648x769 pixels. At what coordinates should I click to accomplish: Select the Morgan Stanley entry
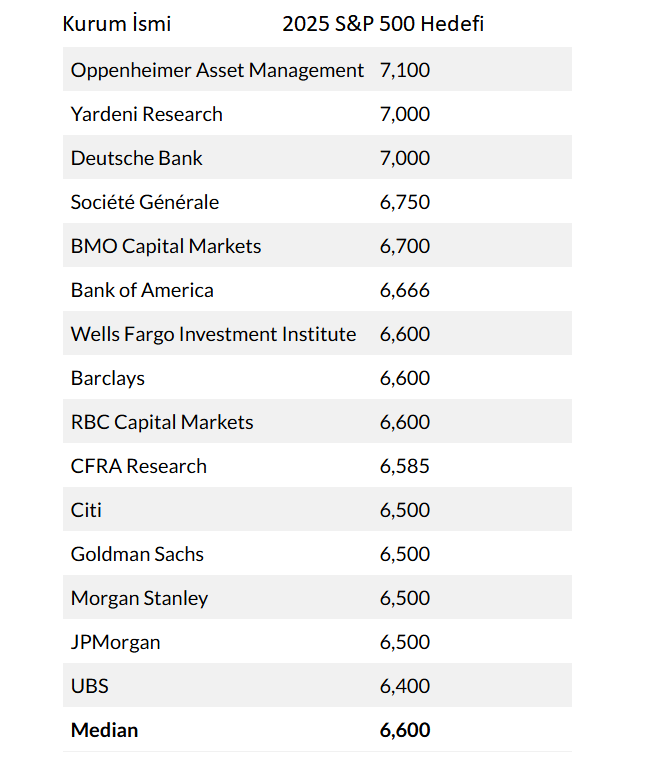click(317, 597)
